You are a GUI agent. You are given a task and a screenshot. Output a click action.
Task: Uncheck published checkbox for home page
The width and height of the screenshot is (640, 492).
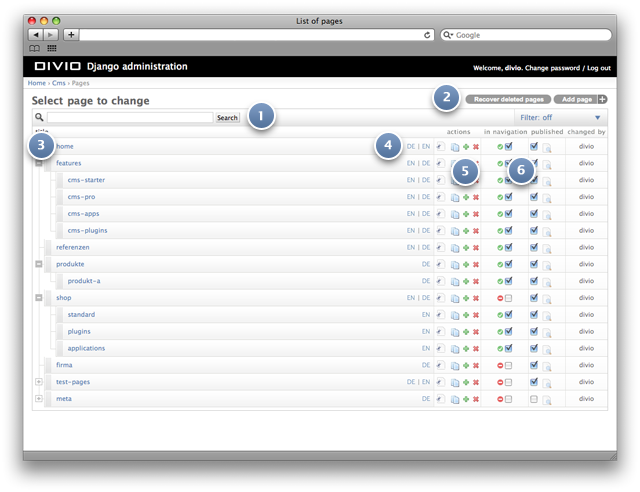pyautogui.click(x=533, y=146)
